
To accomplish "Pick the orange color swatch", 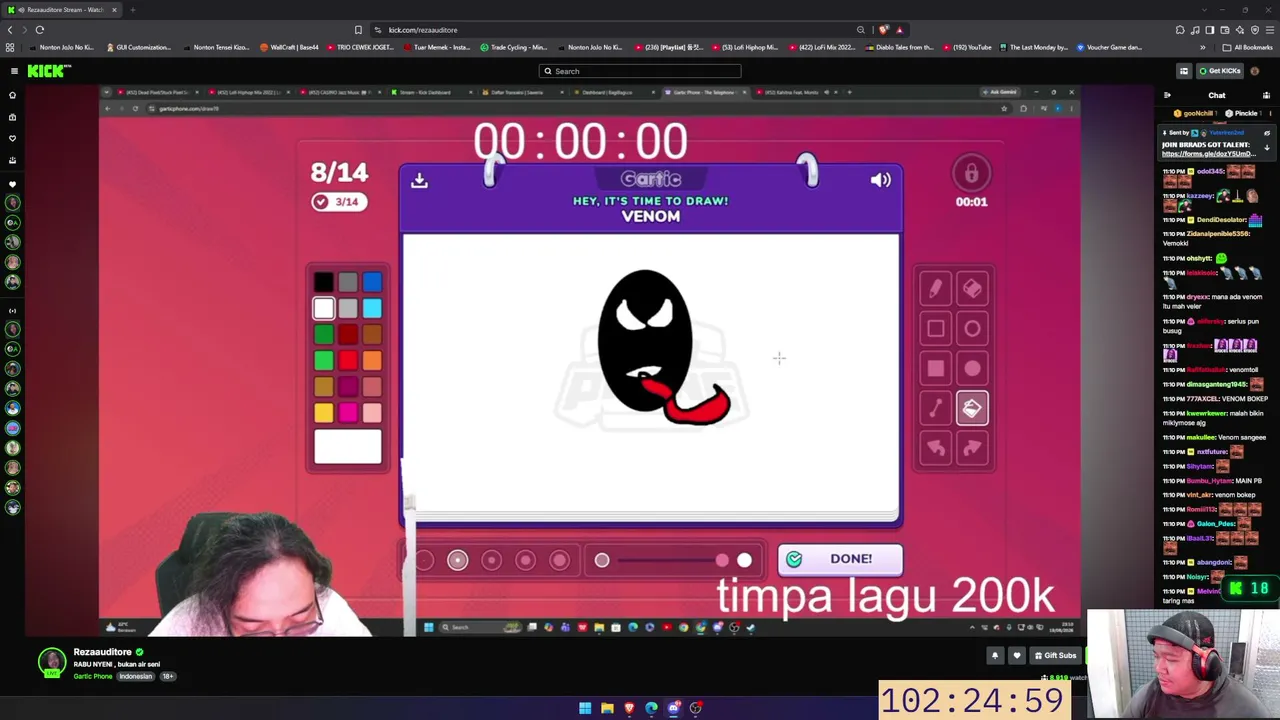I will point(372,361).
